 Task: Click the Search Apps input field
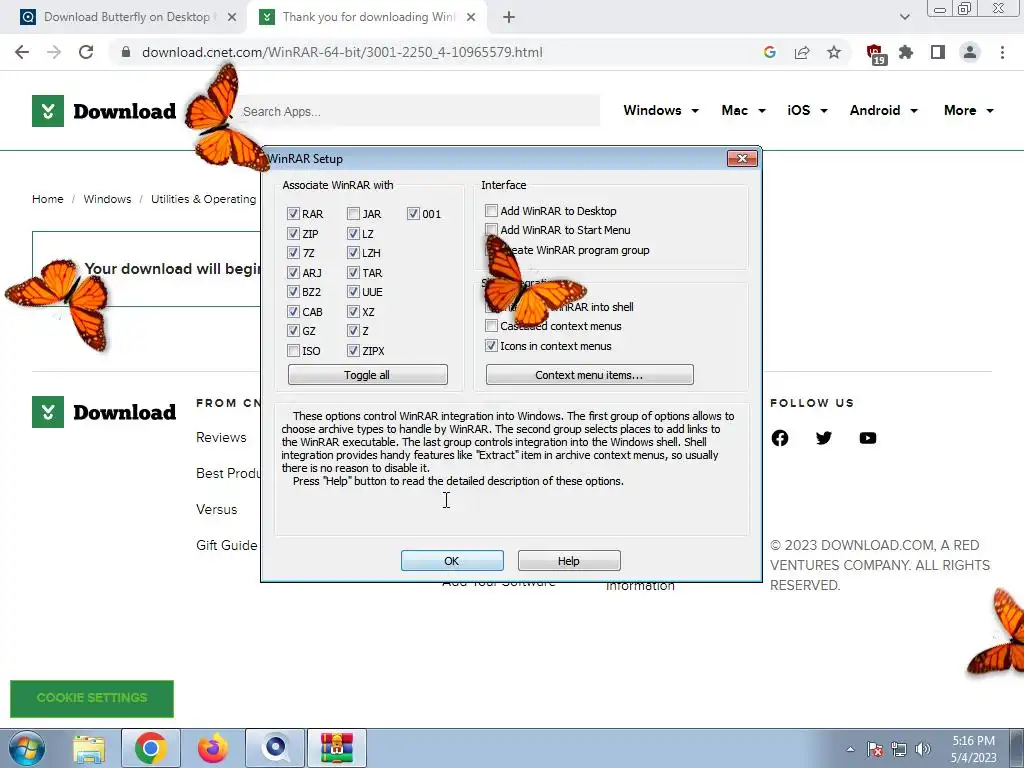417,111
